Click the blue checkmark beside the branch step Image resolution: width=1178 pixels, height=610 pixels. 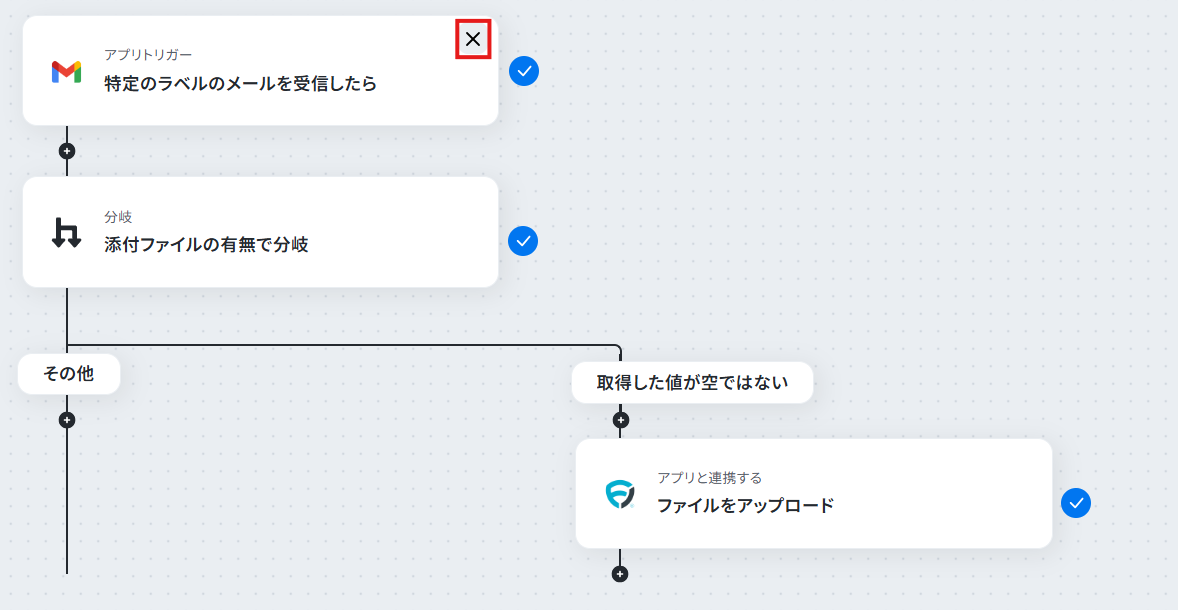pyautogui.click(x=523, y=241)
